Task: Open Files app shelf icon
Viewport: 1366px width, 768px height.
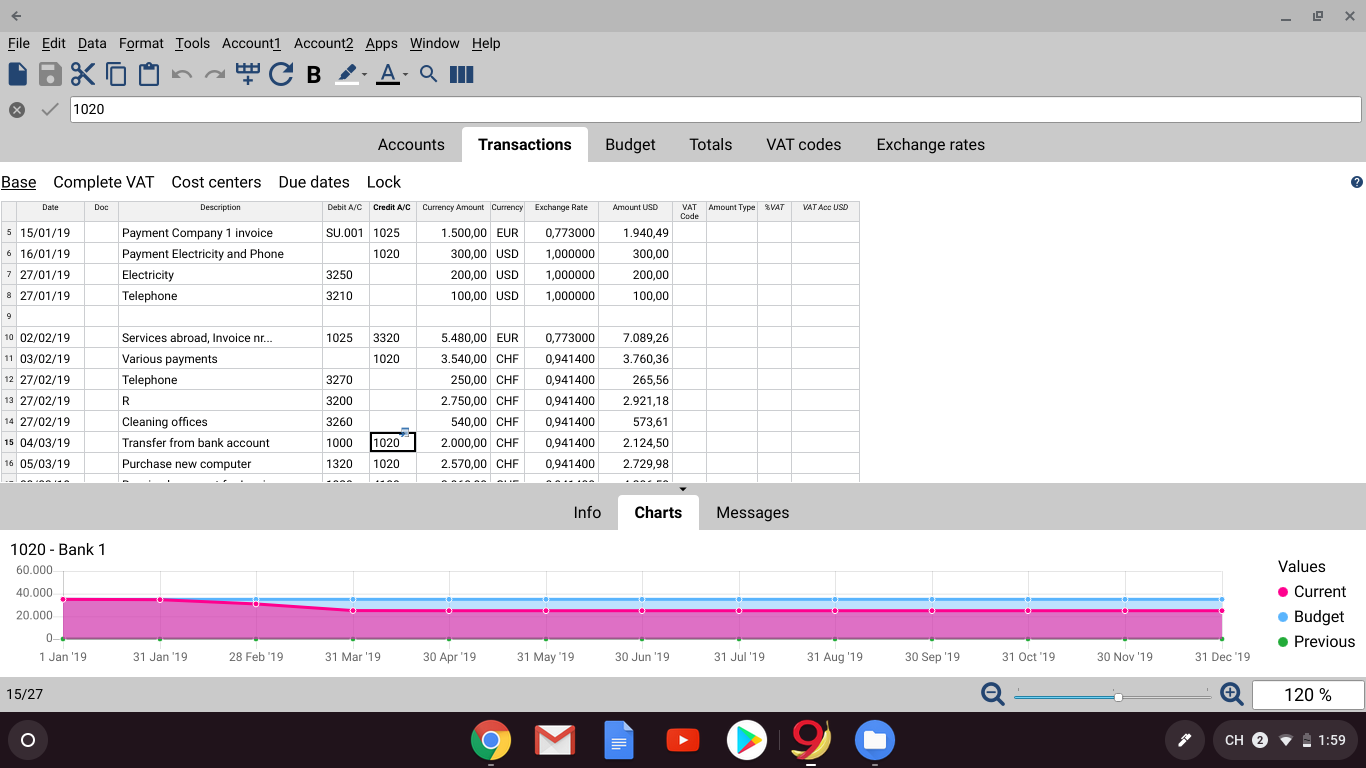Action: [x=875, y=741]
